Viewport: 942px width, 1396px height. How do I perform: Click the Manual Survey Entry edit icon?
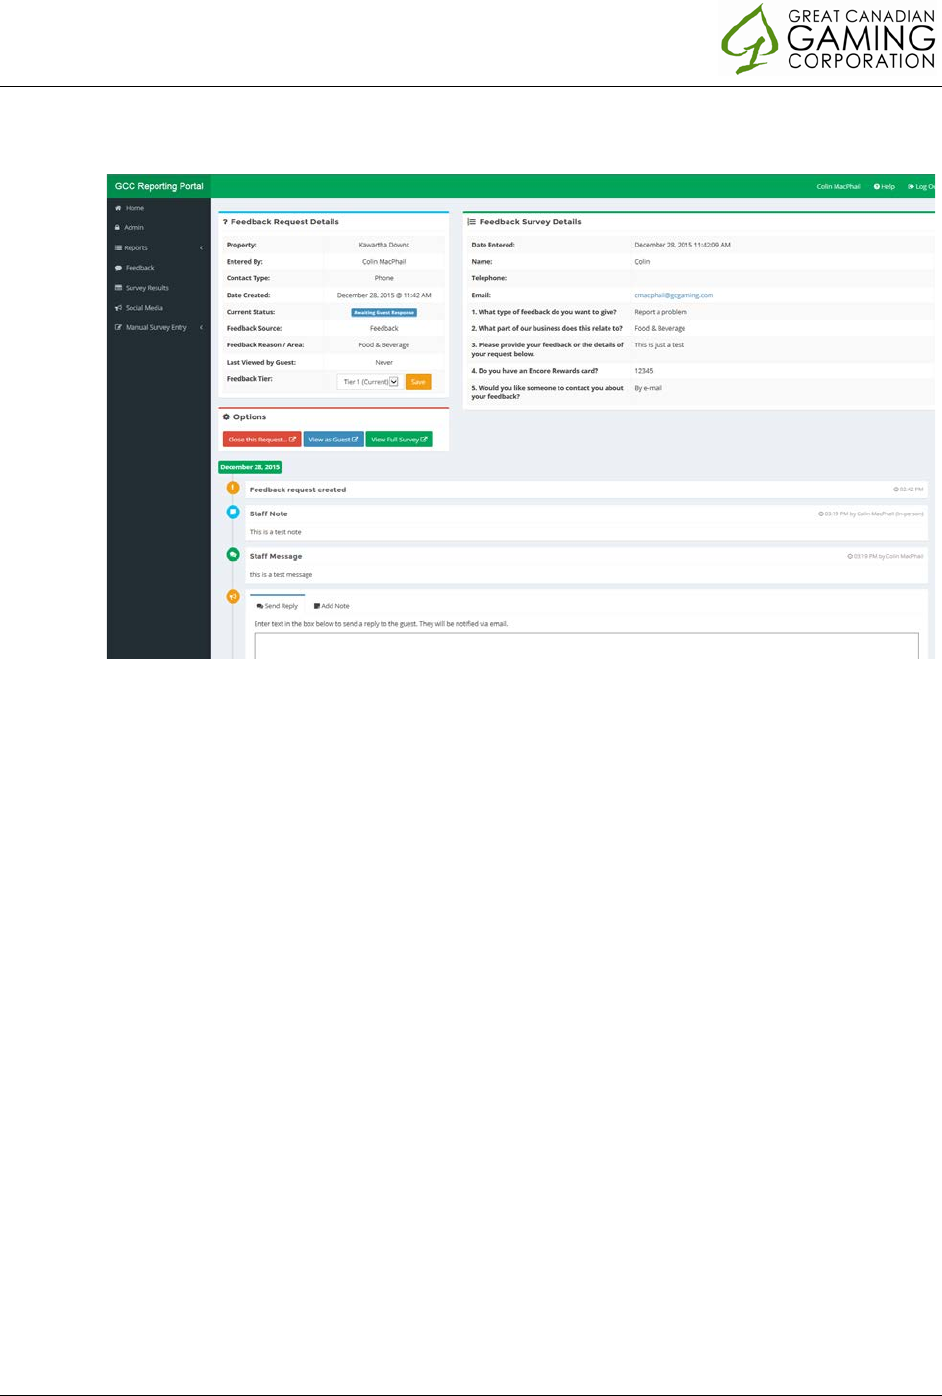[x=118, y=327]
